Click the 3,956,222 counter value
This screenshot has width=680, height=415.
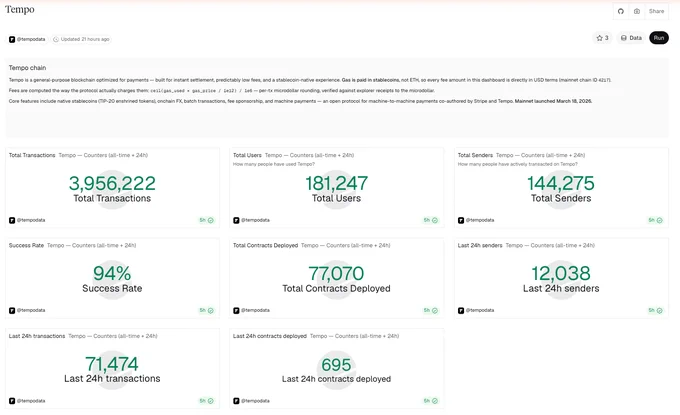click(x=112, y=183)
